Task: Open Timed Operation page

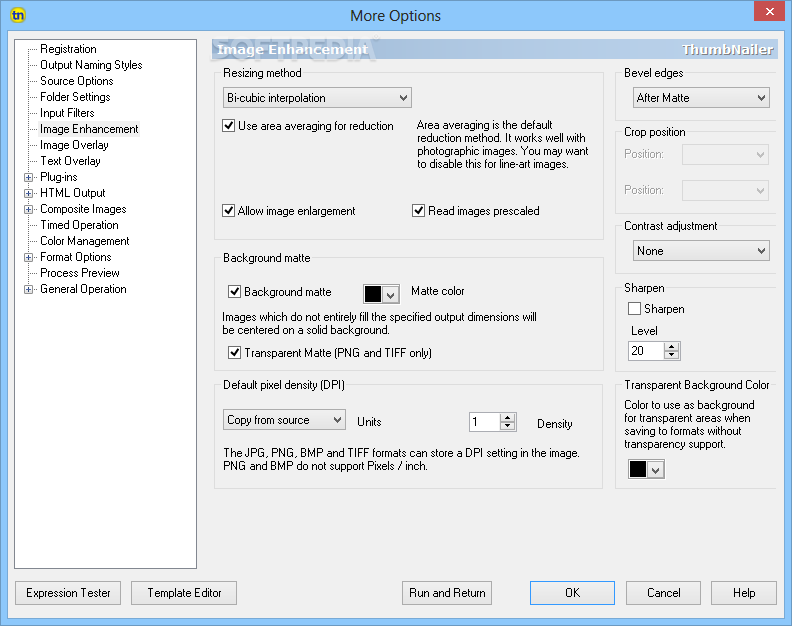Action: pos(79,225)
